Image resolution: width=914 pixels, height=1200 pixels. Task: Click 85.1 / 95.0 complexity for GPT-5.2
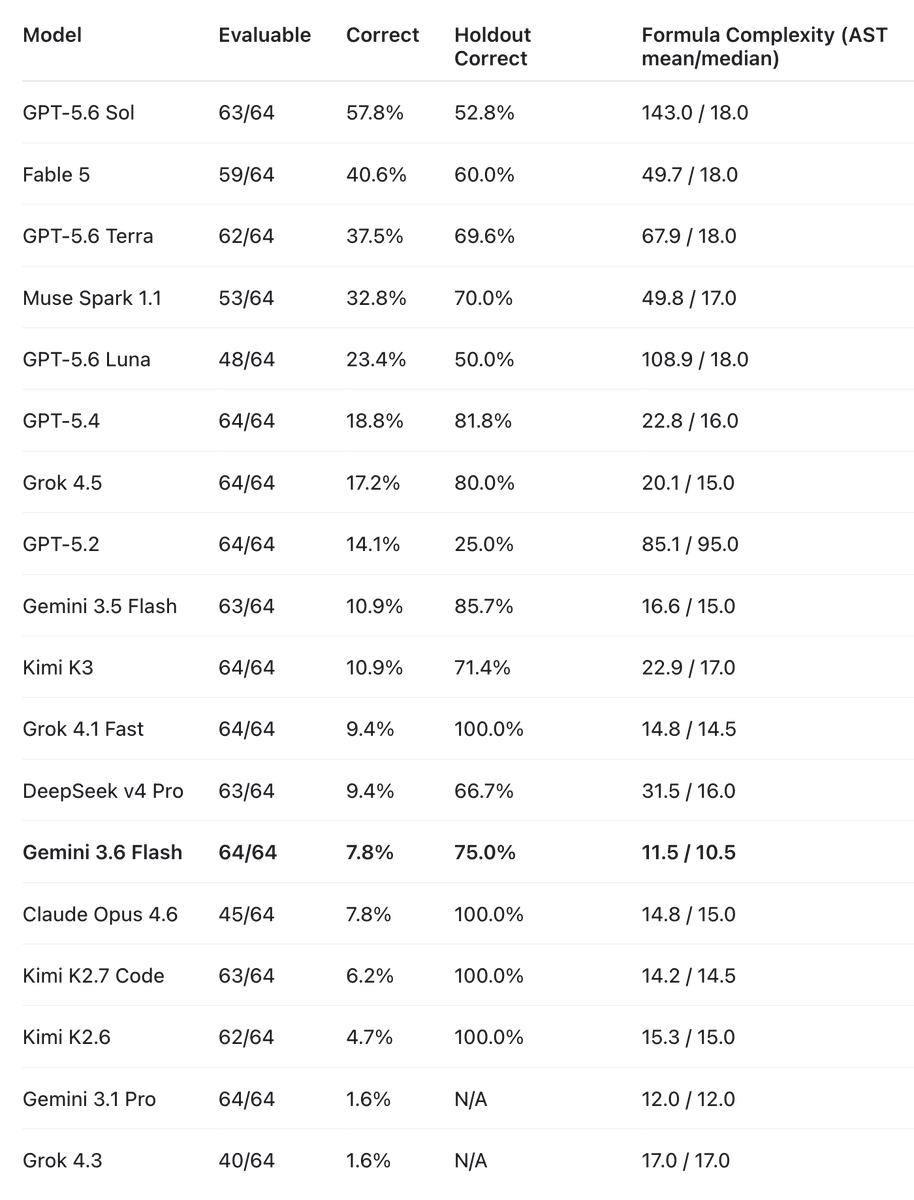[x=690, y=544]
